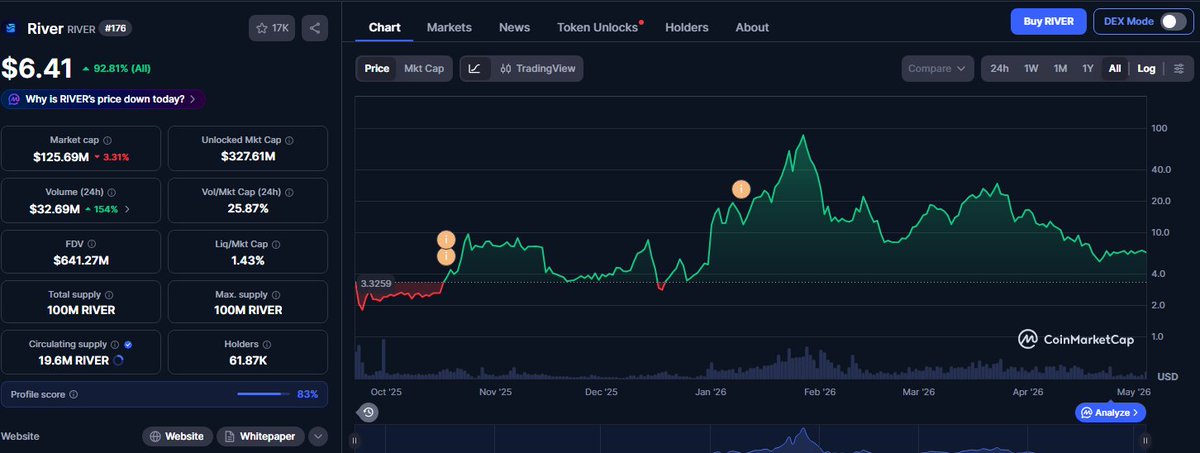Open the Markets tab
Screen dimensions: 1200x453
449,27
